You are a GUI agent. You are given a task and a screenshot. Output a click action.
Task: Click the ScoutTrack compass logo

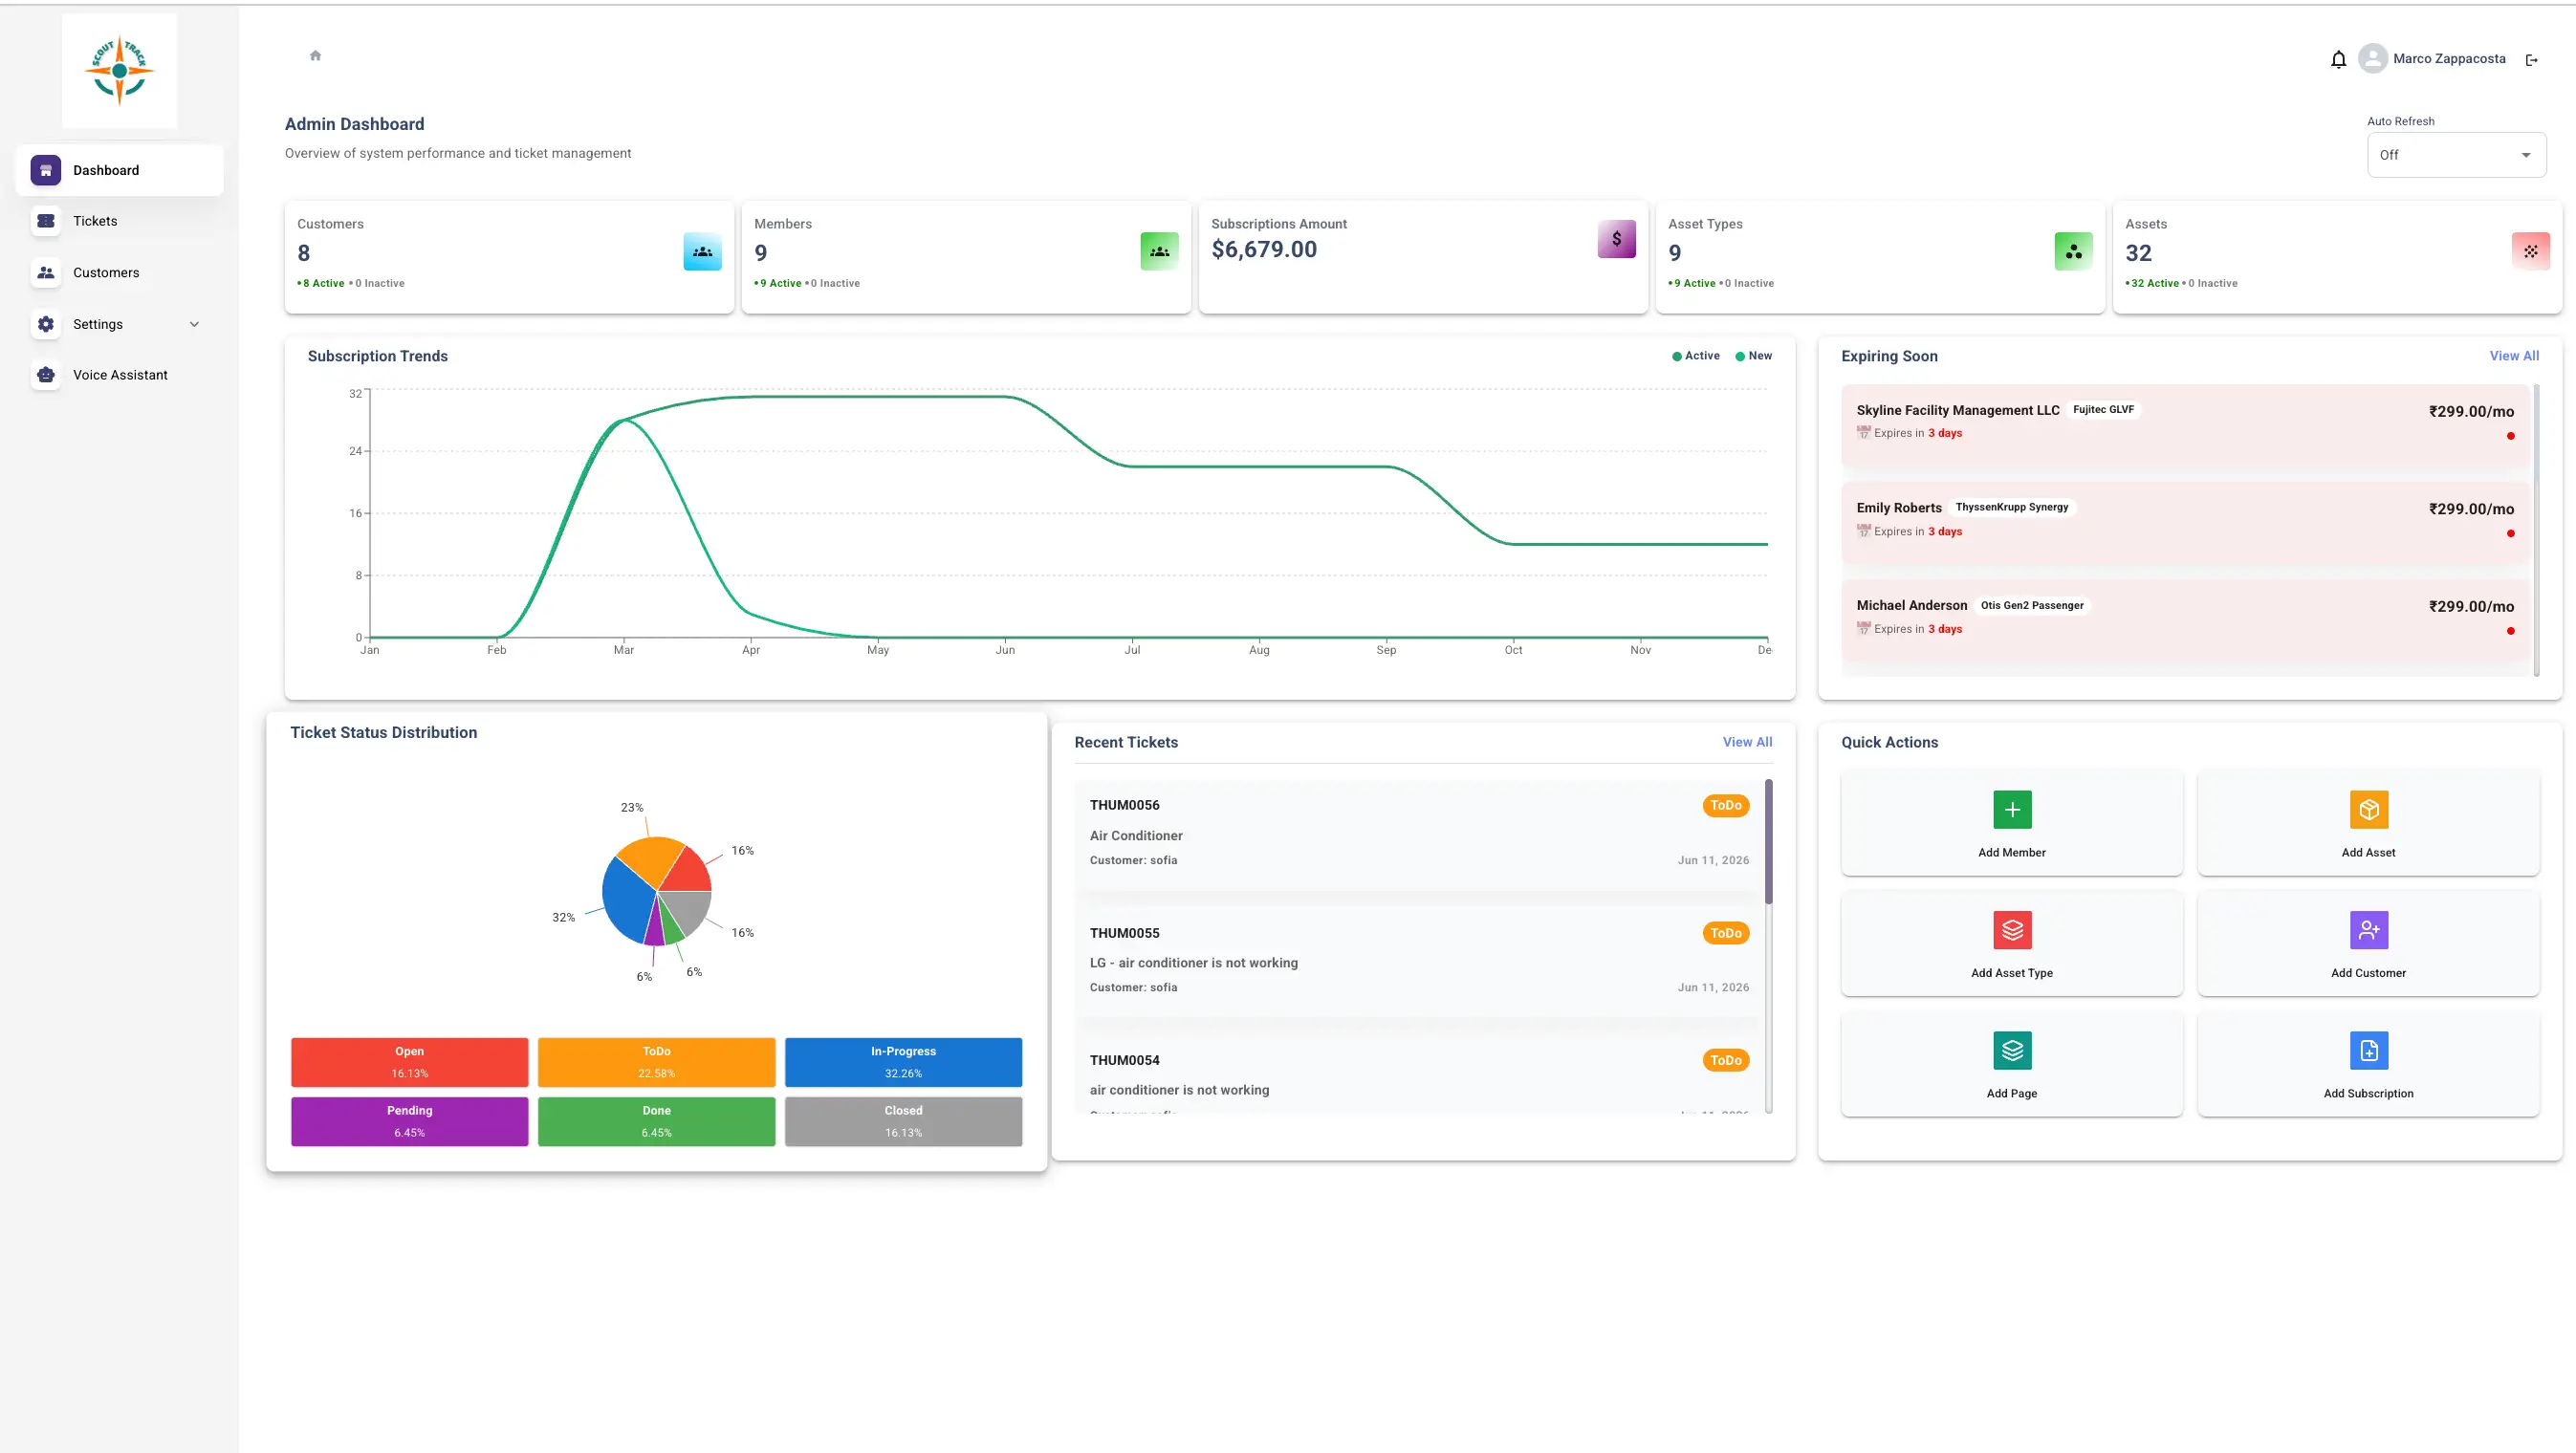119,70
